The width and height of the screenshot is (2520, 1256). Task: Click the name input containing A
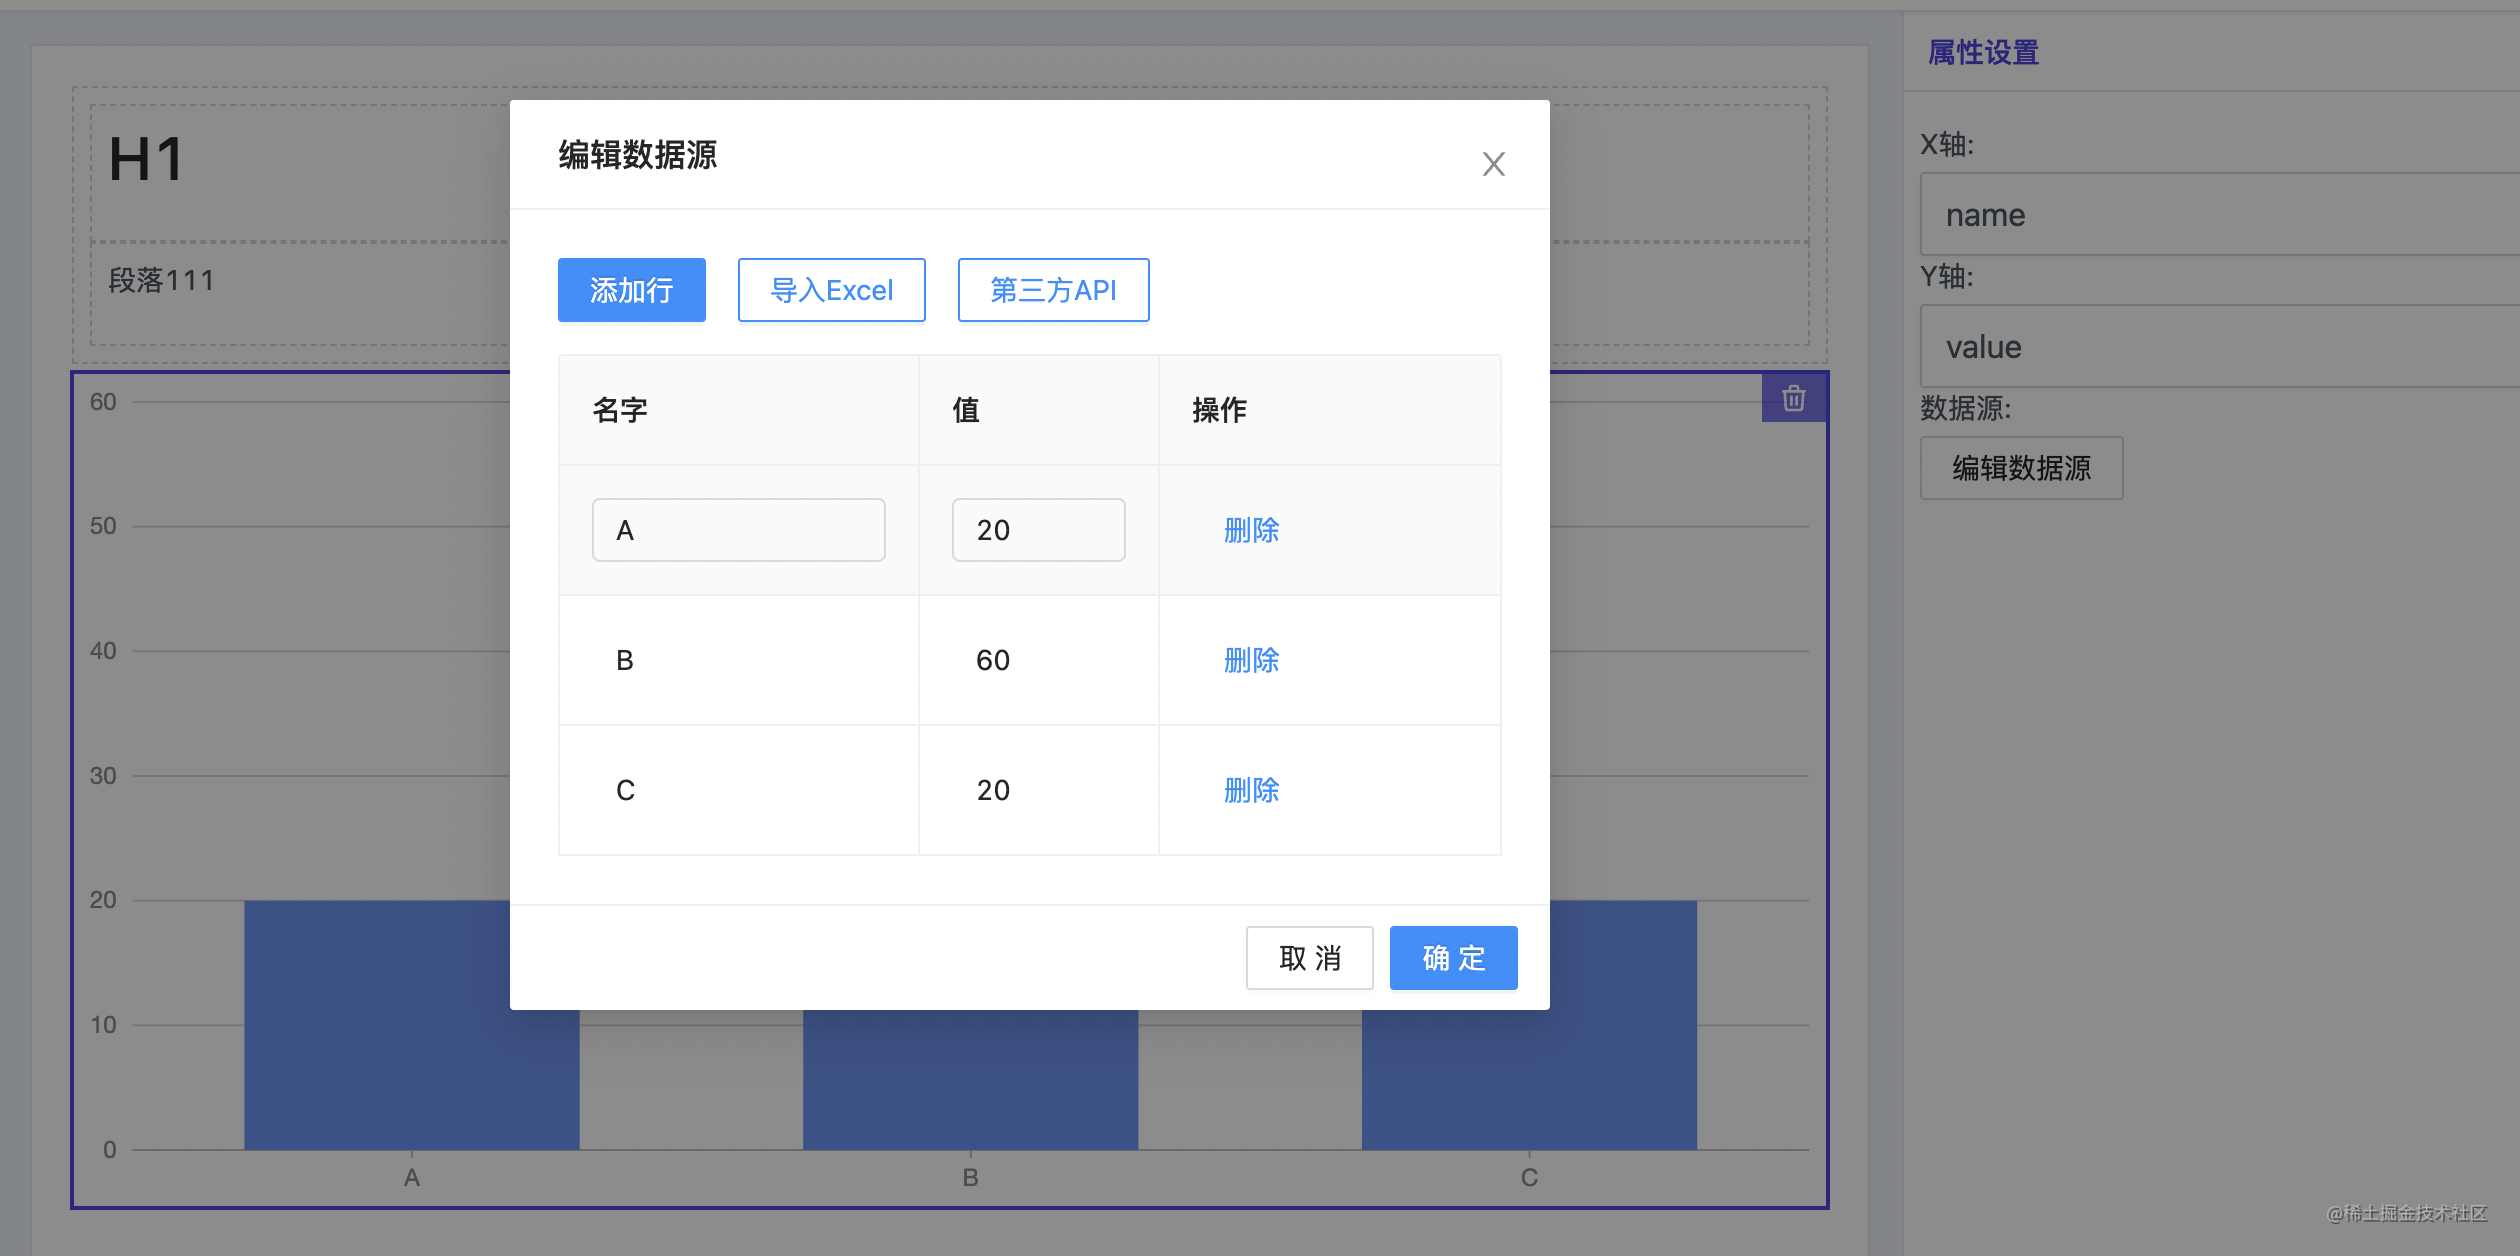coord(738,530)
